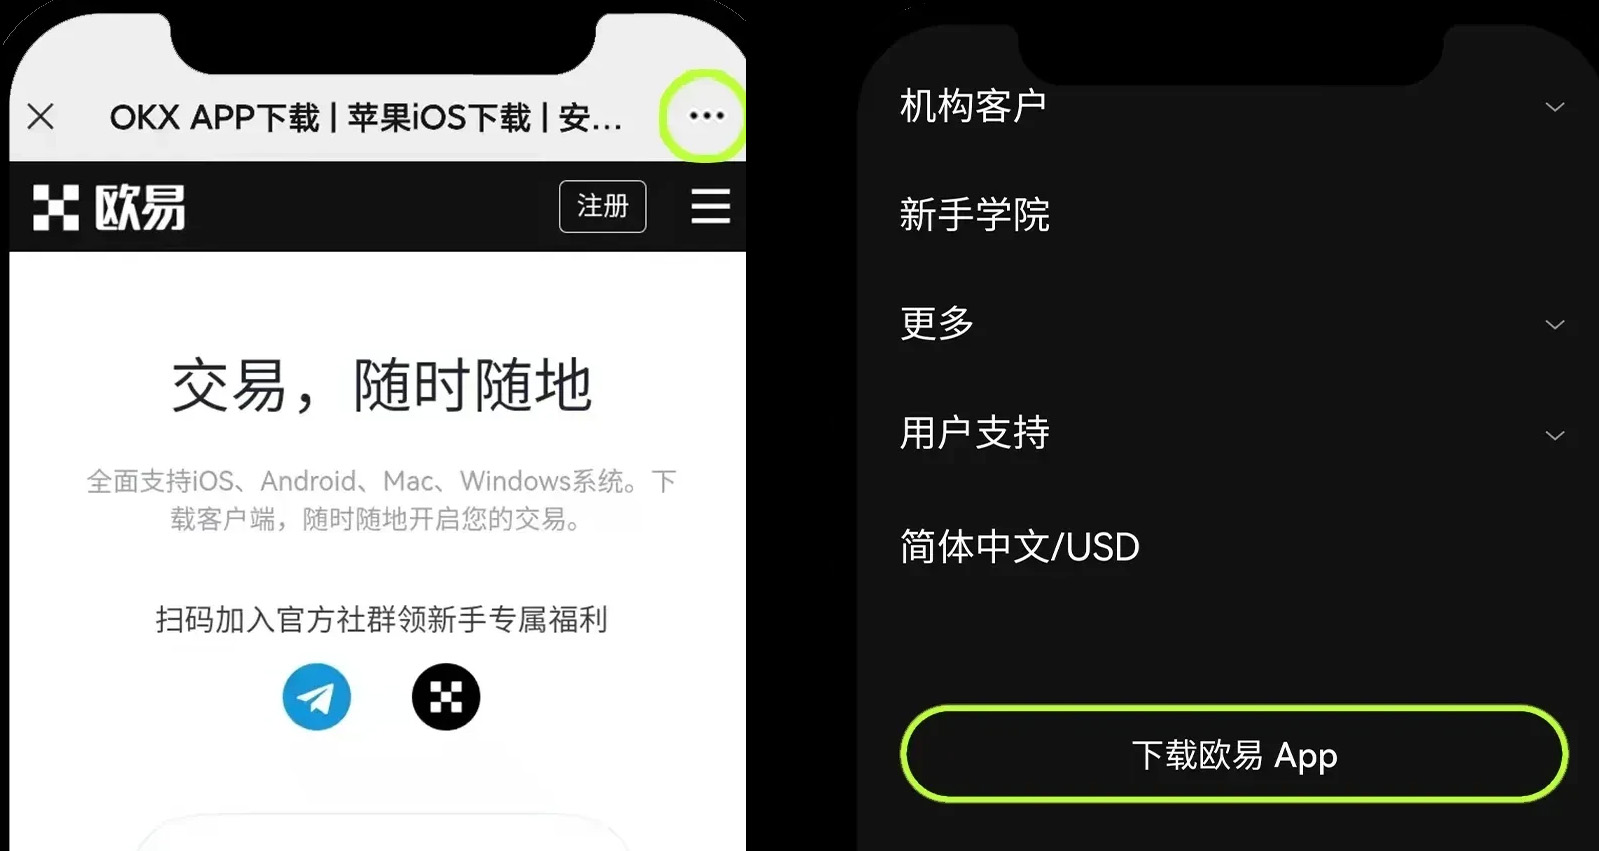1599x851 pixels.
Task: Click the 扫码加入官方社群领新手专属福利 text
Action: coord(382,620)
